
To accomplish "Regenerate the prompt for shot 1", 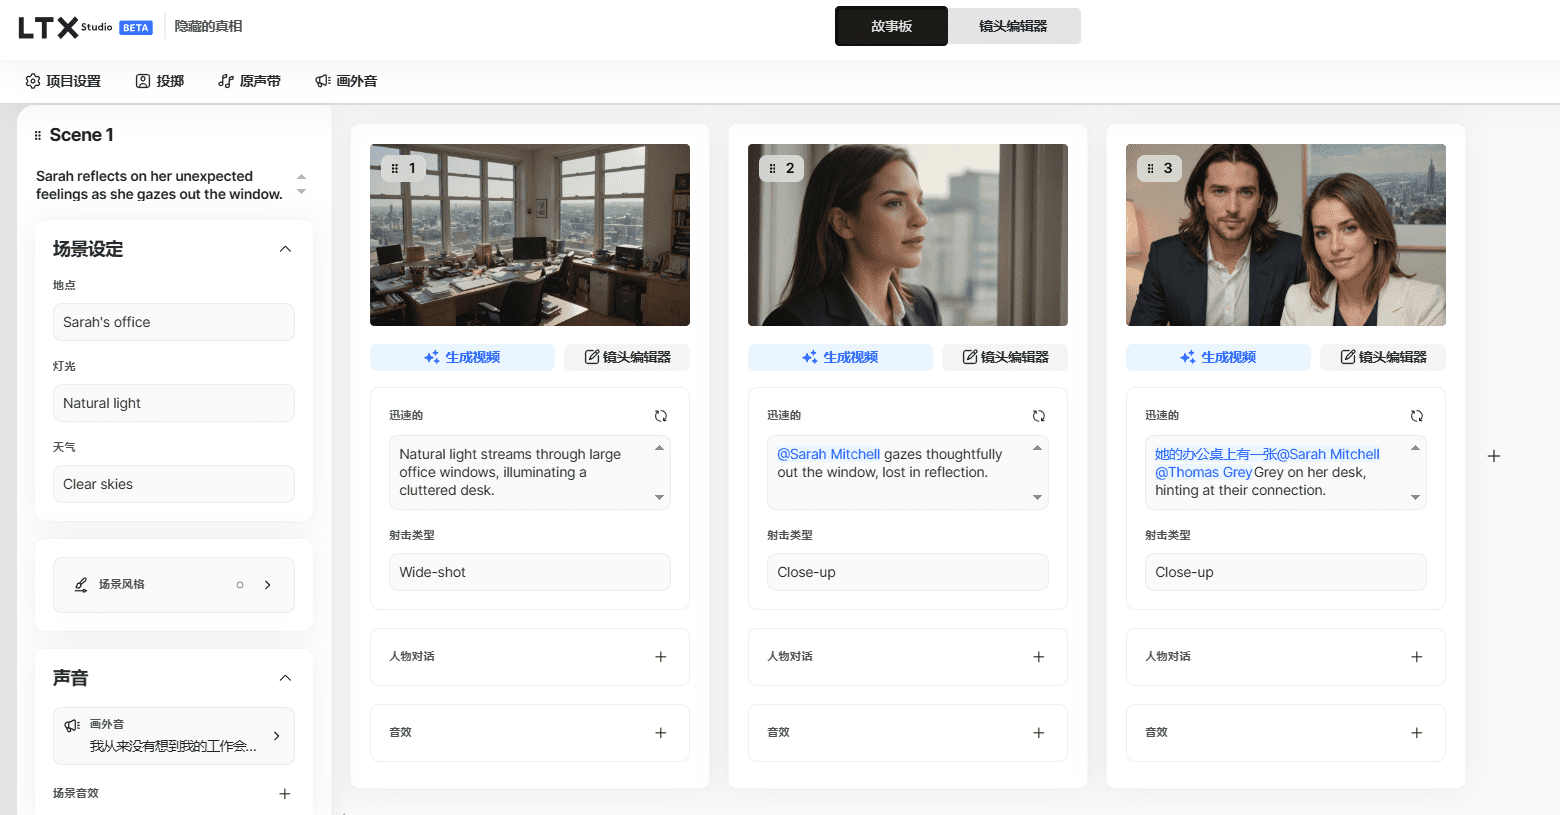I will [661, 416].
